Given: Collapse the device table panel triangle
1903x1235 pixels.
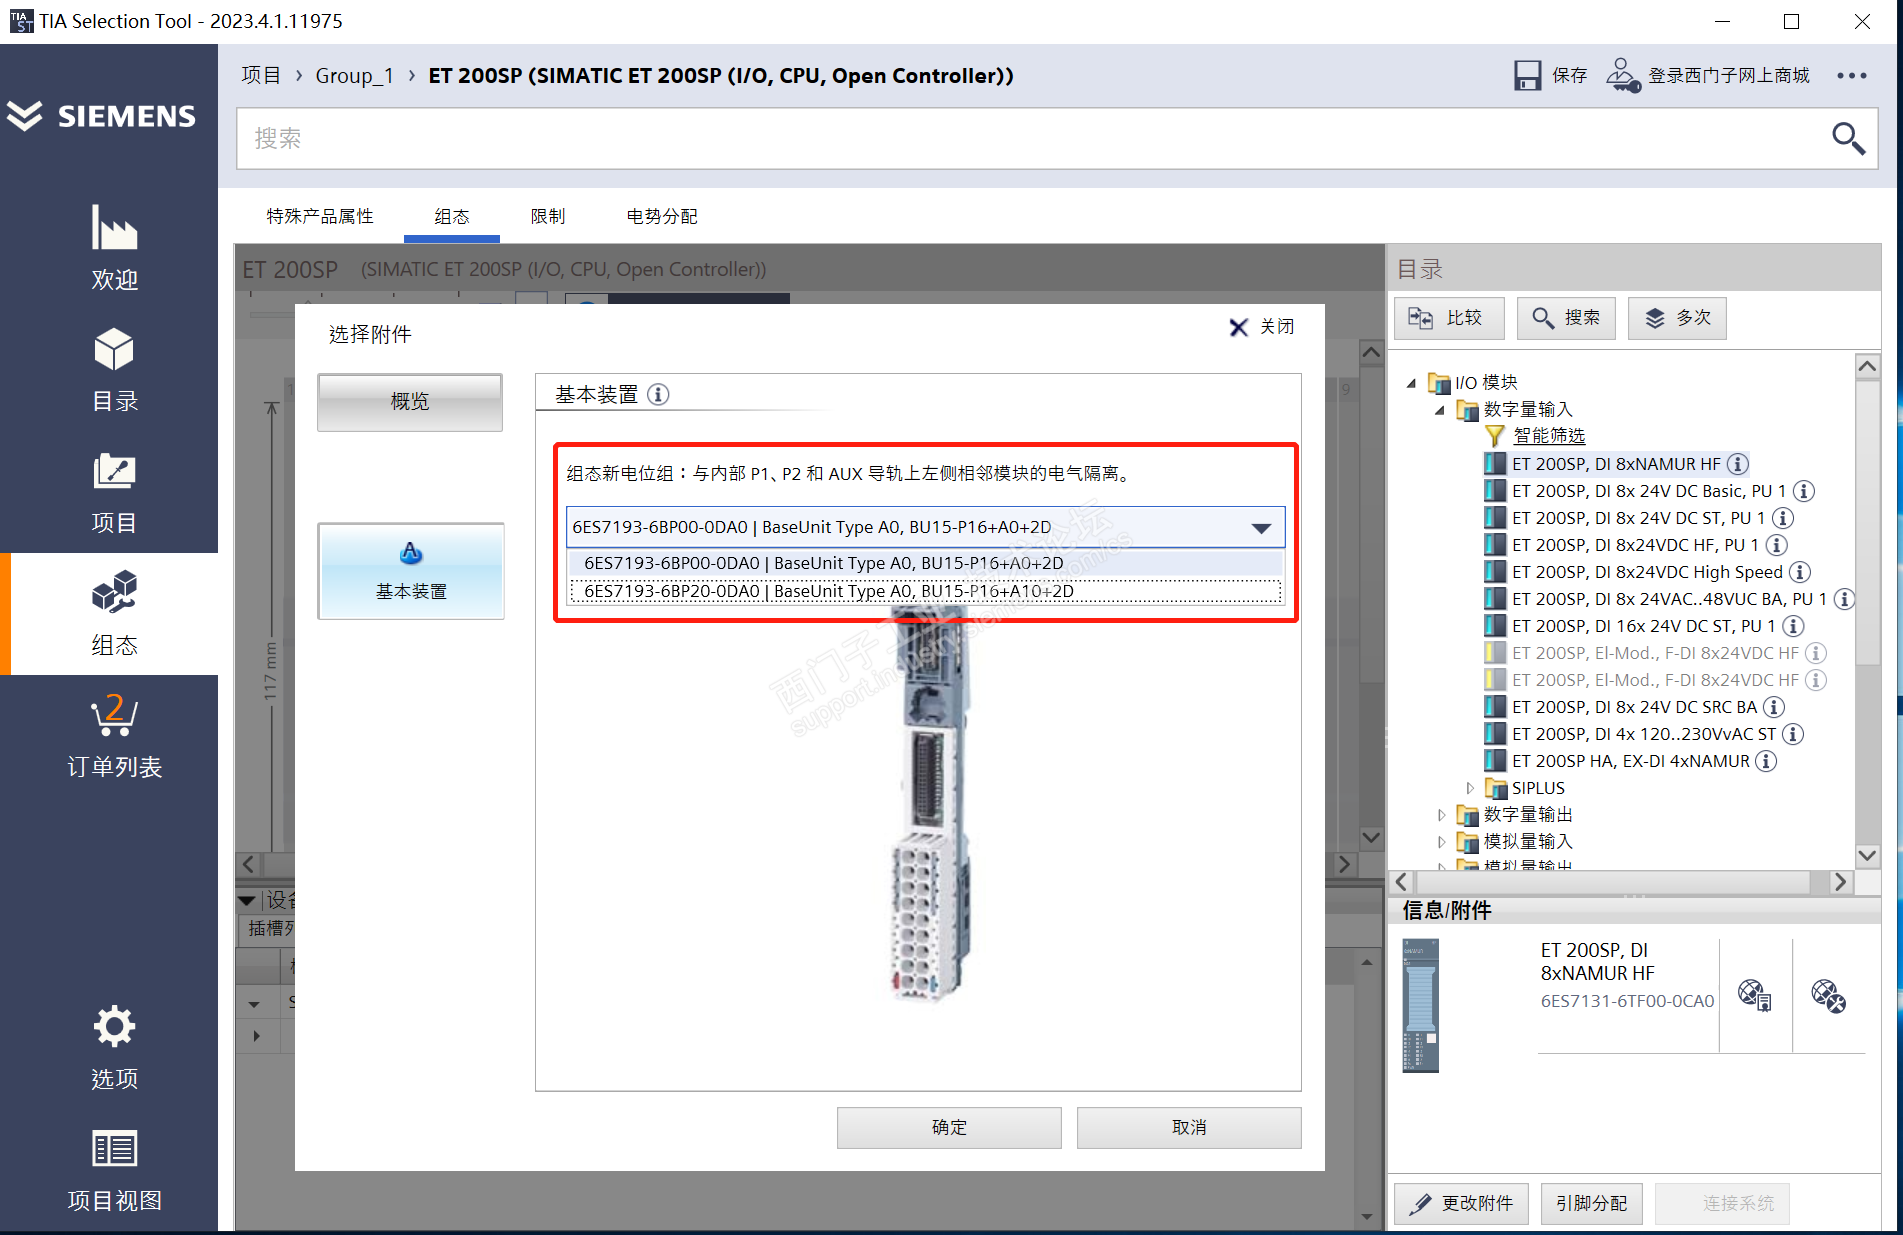Looking at the screenshot, I should [x=247, y=900].
